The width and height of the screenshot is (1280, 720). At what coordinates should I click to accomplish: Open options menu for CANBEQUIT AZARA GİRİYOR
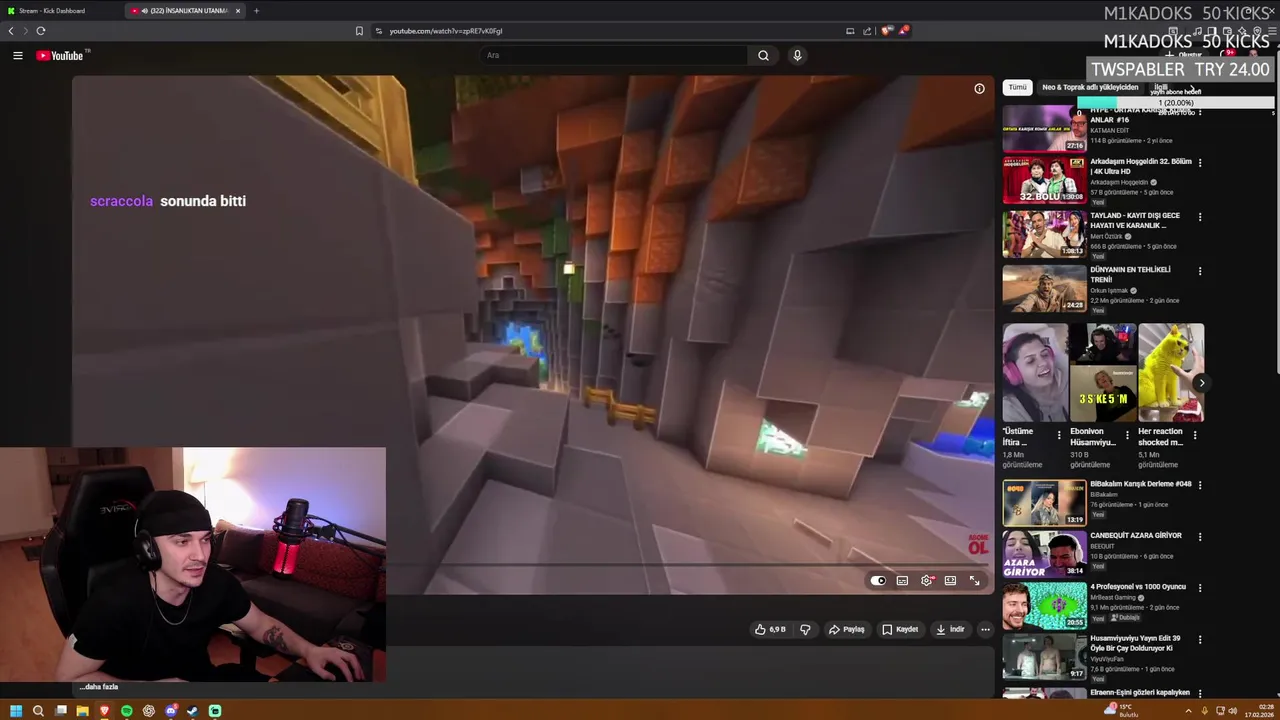tap(1200, 537)
